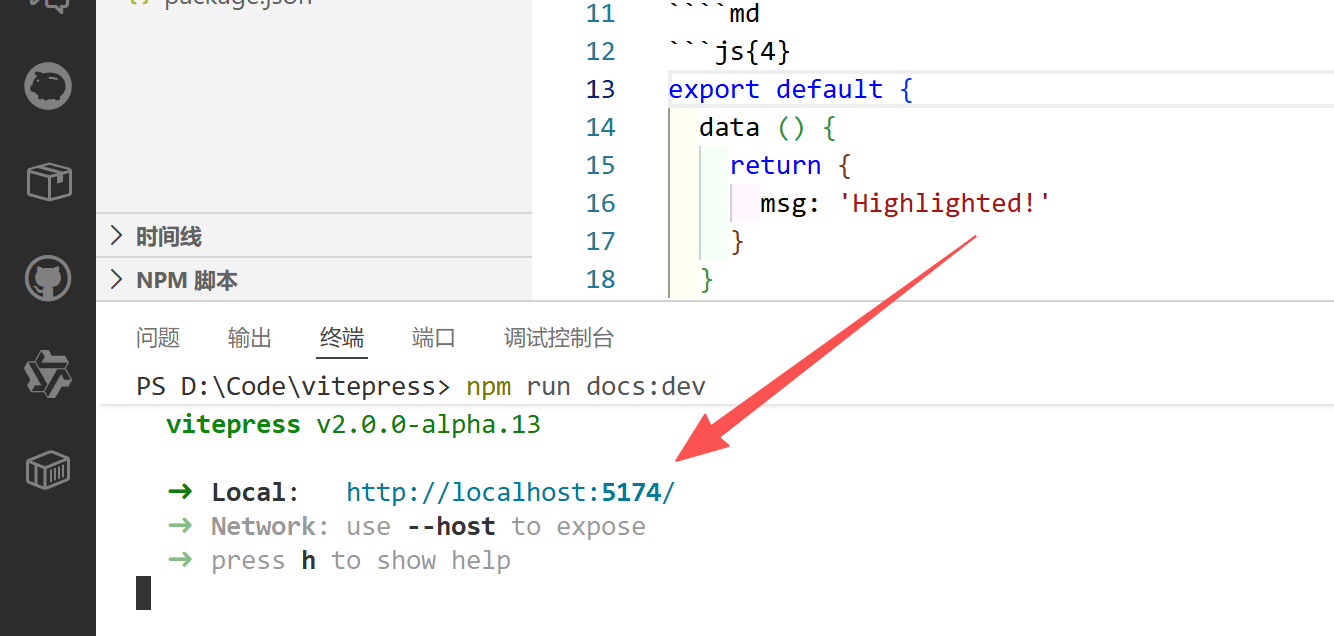Open the package box icon panel
This screenshot has width=1334, height=636.
click(48, 182)
